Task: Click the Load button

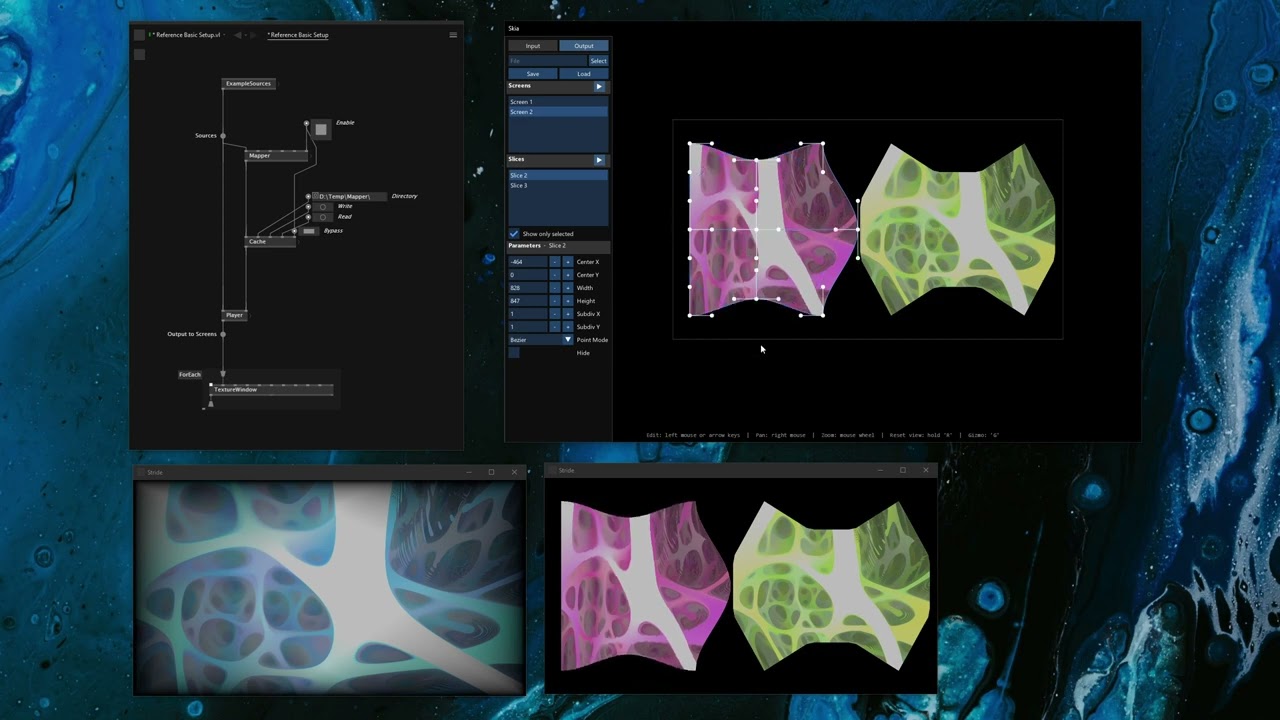Action: point(583,74)
